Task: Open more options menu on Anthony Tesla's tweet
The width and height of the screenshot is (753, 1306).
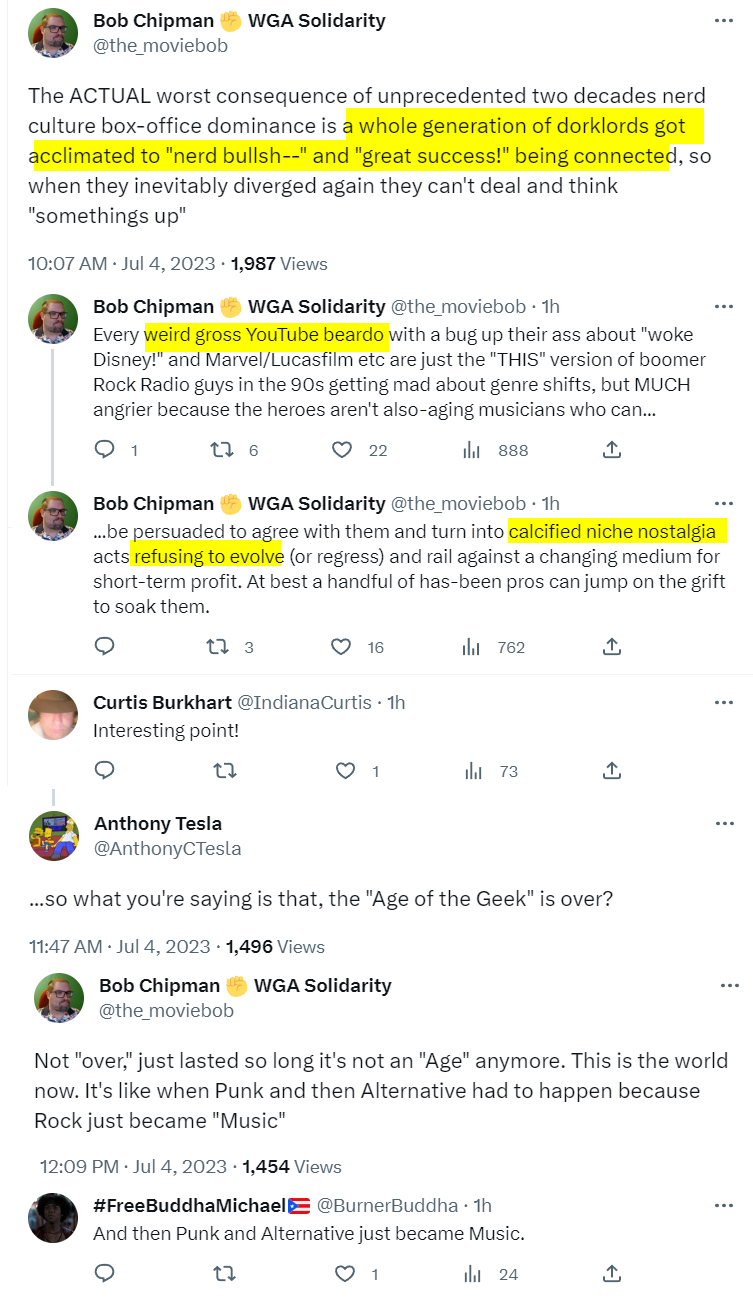Action: click(725, 824)
